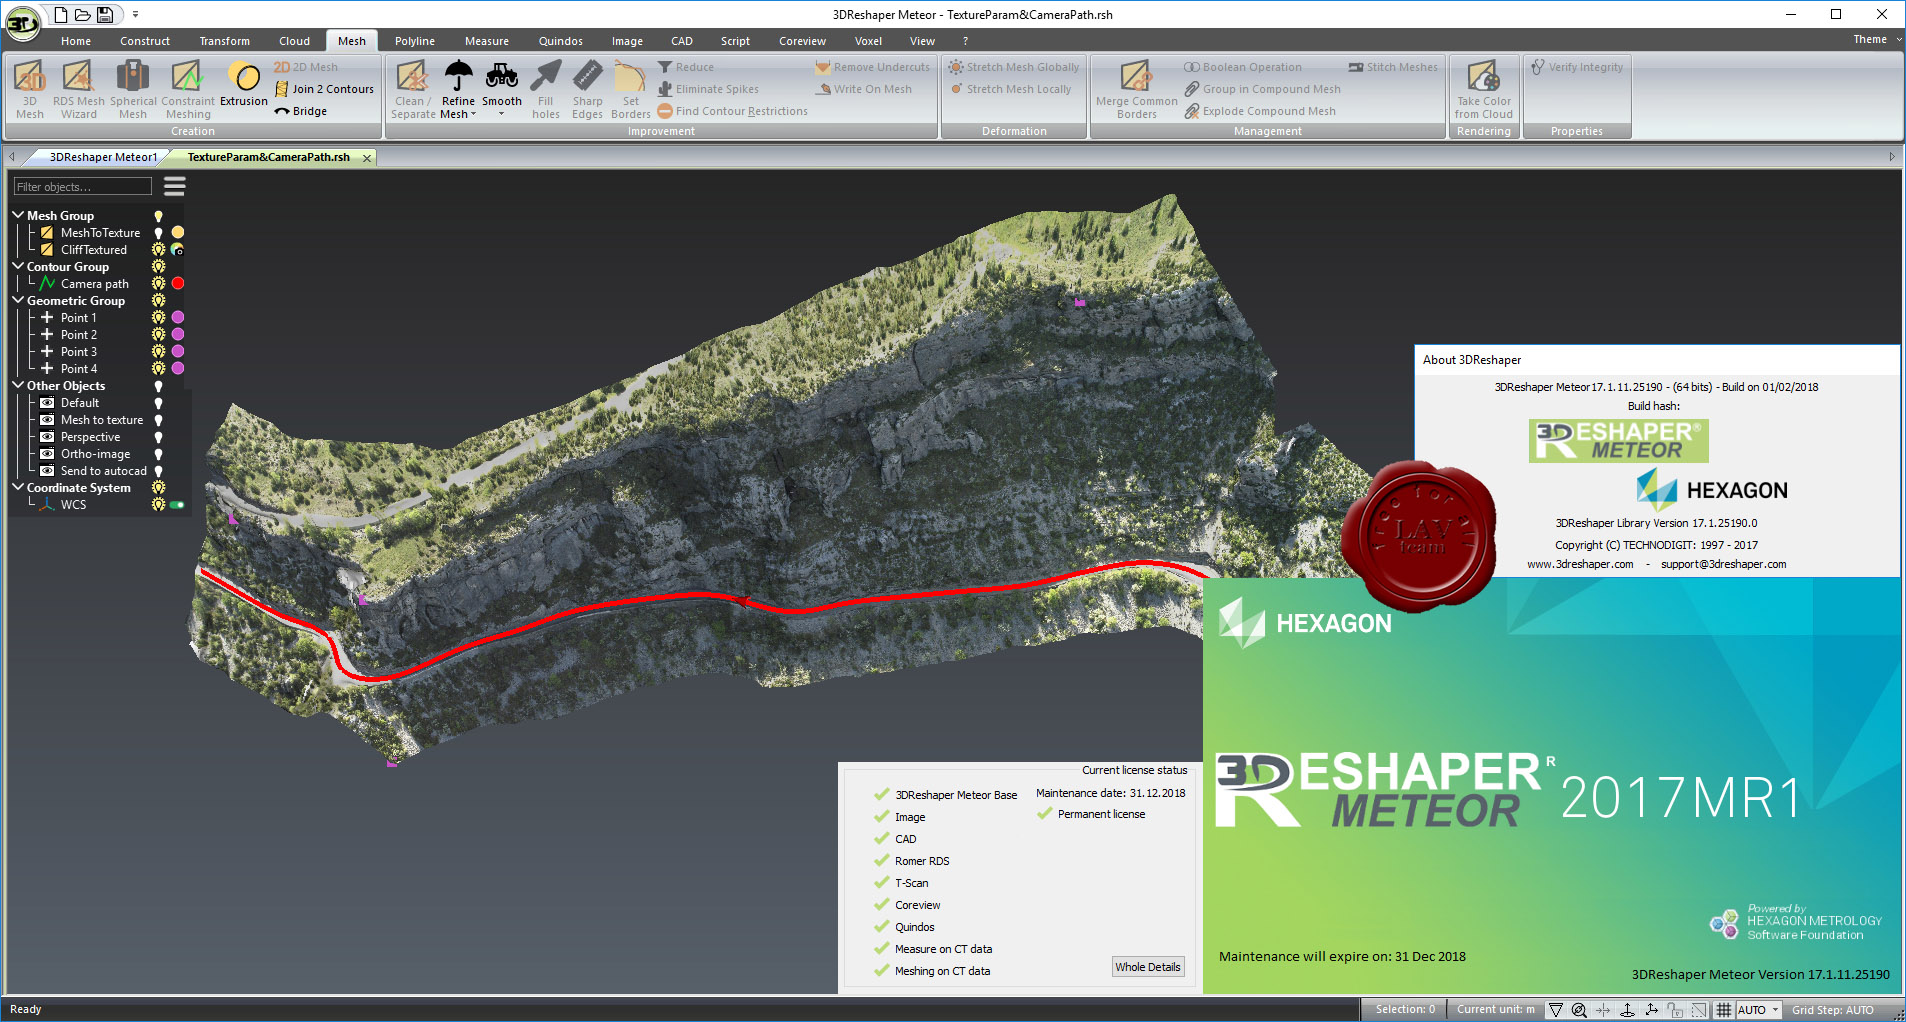This screenshot has width=1906, height=1022.
Task: Click the red color swatch of Camera path
Action: click(178, 284)
